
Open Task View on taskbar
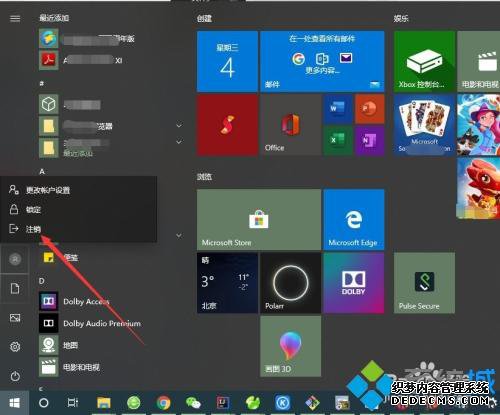(73, 403)
